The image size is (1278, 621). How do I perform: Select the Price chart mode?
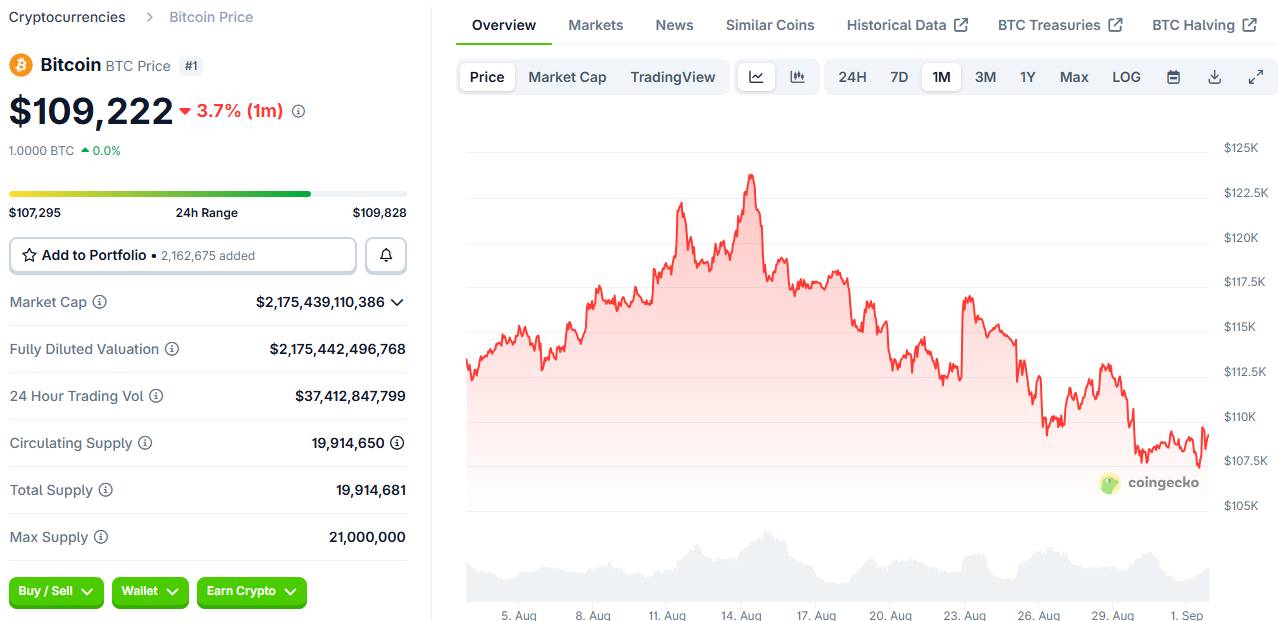487,77
